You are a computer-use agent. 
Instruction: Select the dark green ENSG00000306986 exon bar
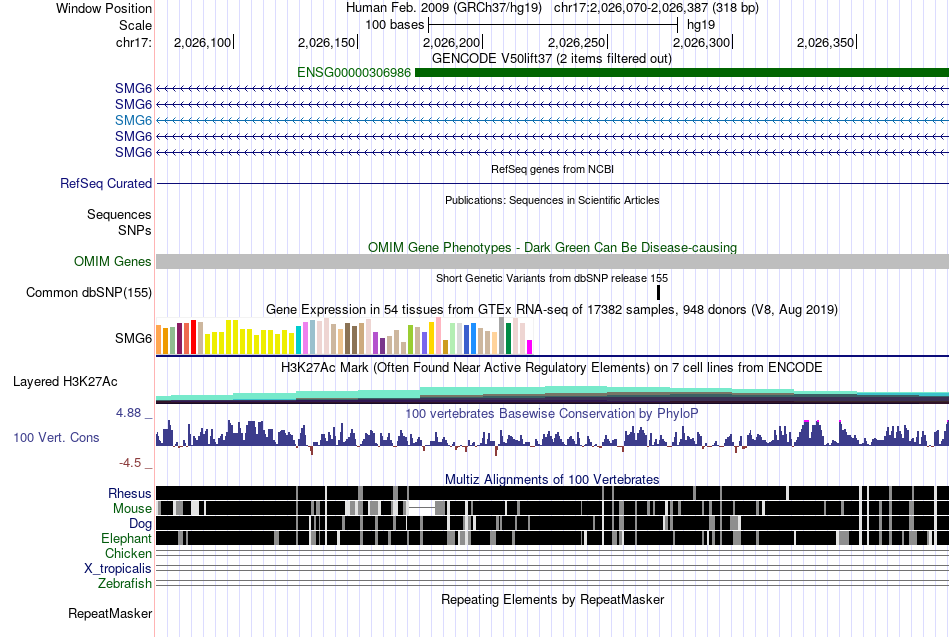point(682,73)
